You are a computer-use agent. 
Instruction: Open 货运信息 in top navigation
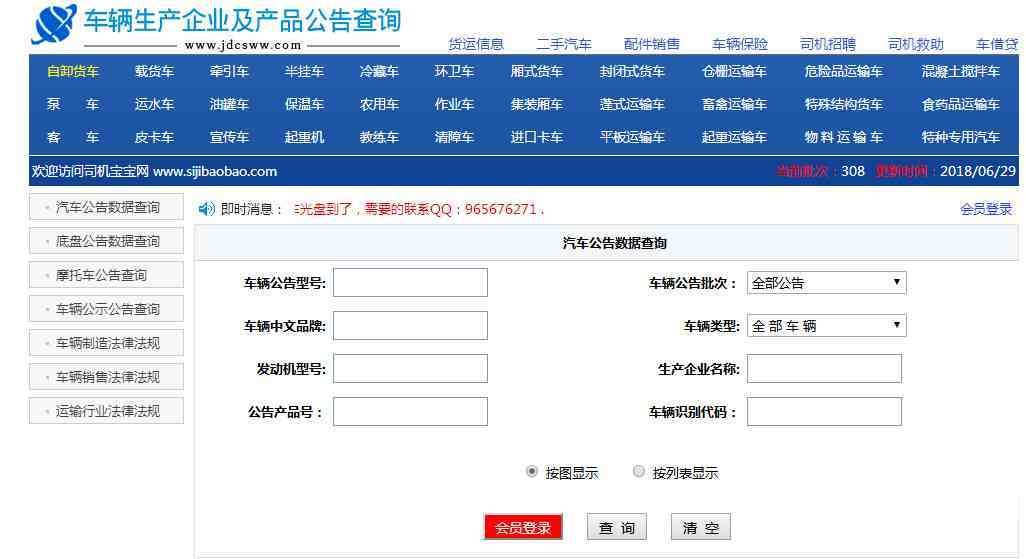(476, 44)
